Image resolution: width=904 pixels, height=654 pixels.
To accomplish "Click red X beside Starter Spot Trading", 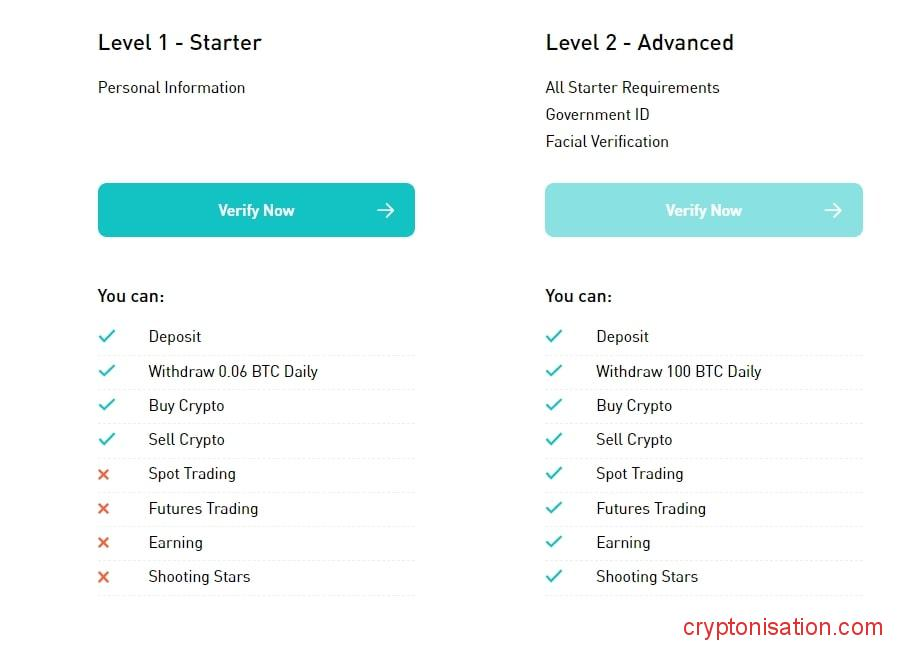I will tap(104, 474).
